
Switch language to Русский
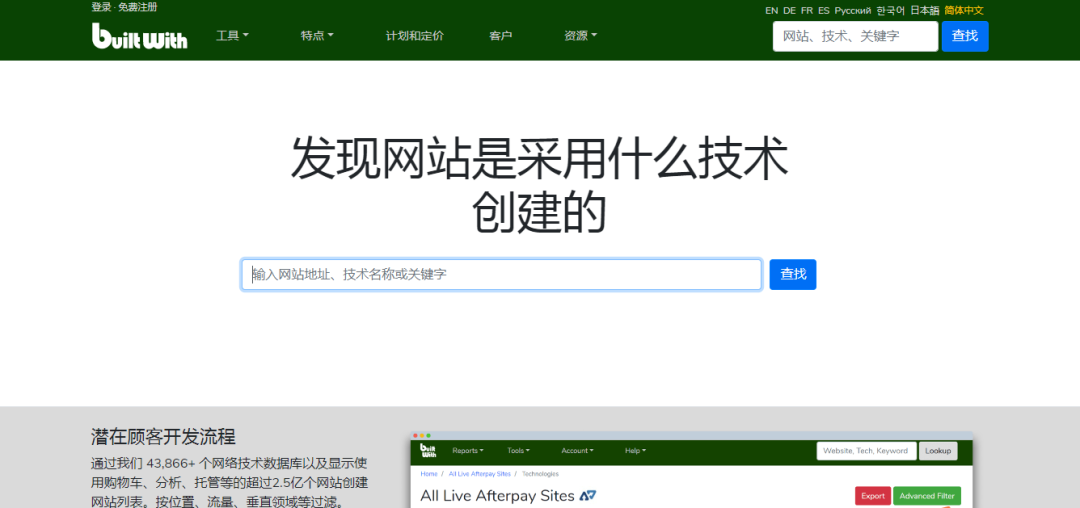pyautogui.click(x=853, y=10)
